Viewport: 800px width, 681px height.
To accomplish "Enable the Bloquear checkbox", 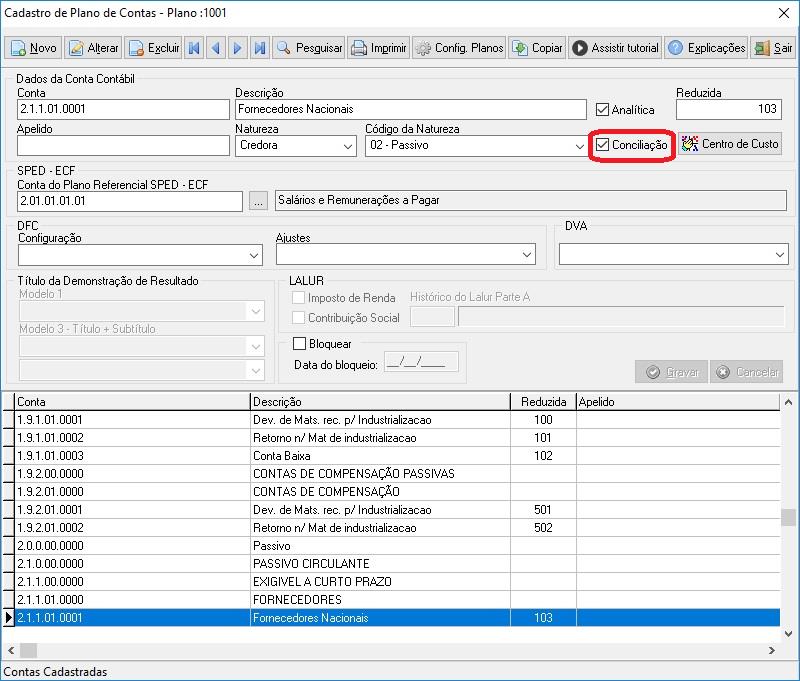I will 299,344.
